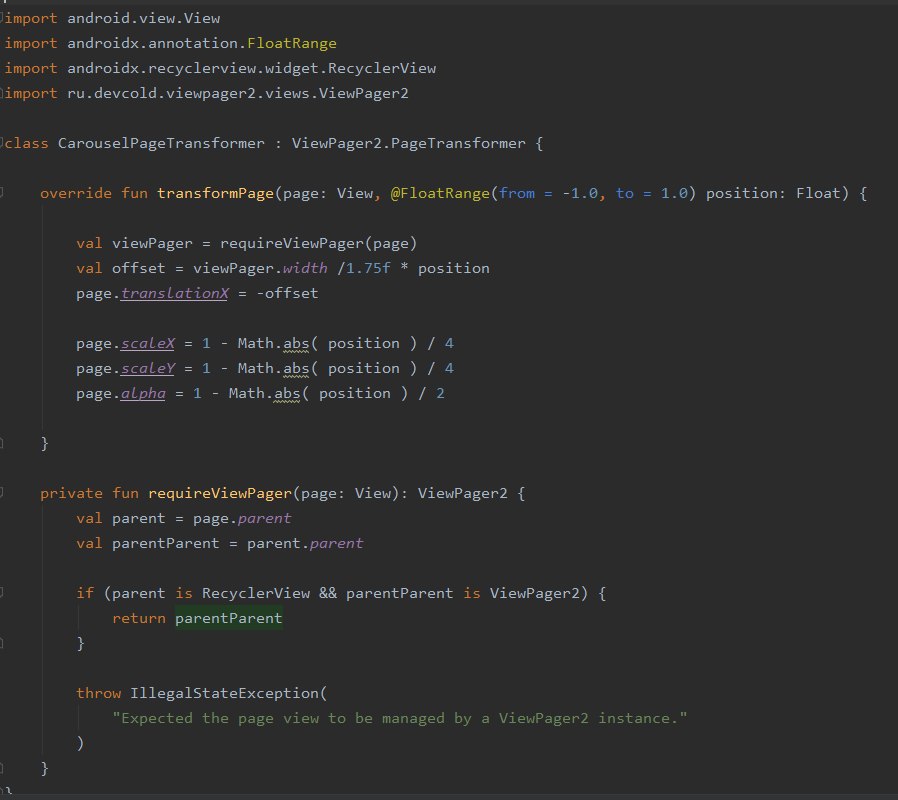Screen dimensions: 898x800
Task: Click the scaleX property
Action: coord(147,344)
